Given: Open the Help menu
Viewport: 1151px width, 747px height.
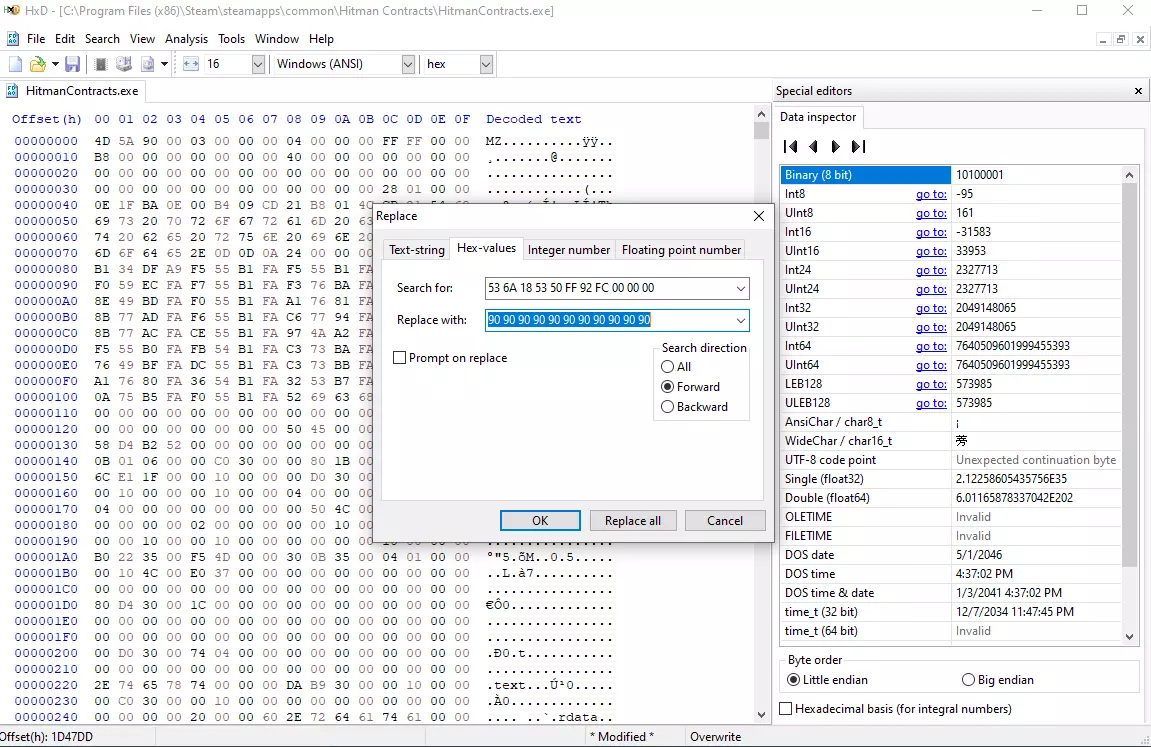Looking at the screenshot, I should (x=321, y=39).
